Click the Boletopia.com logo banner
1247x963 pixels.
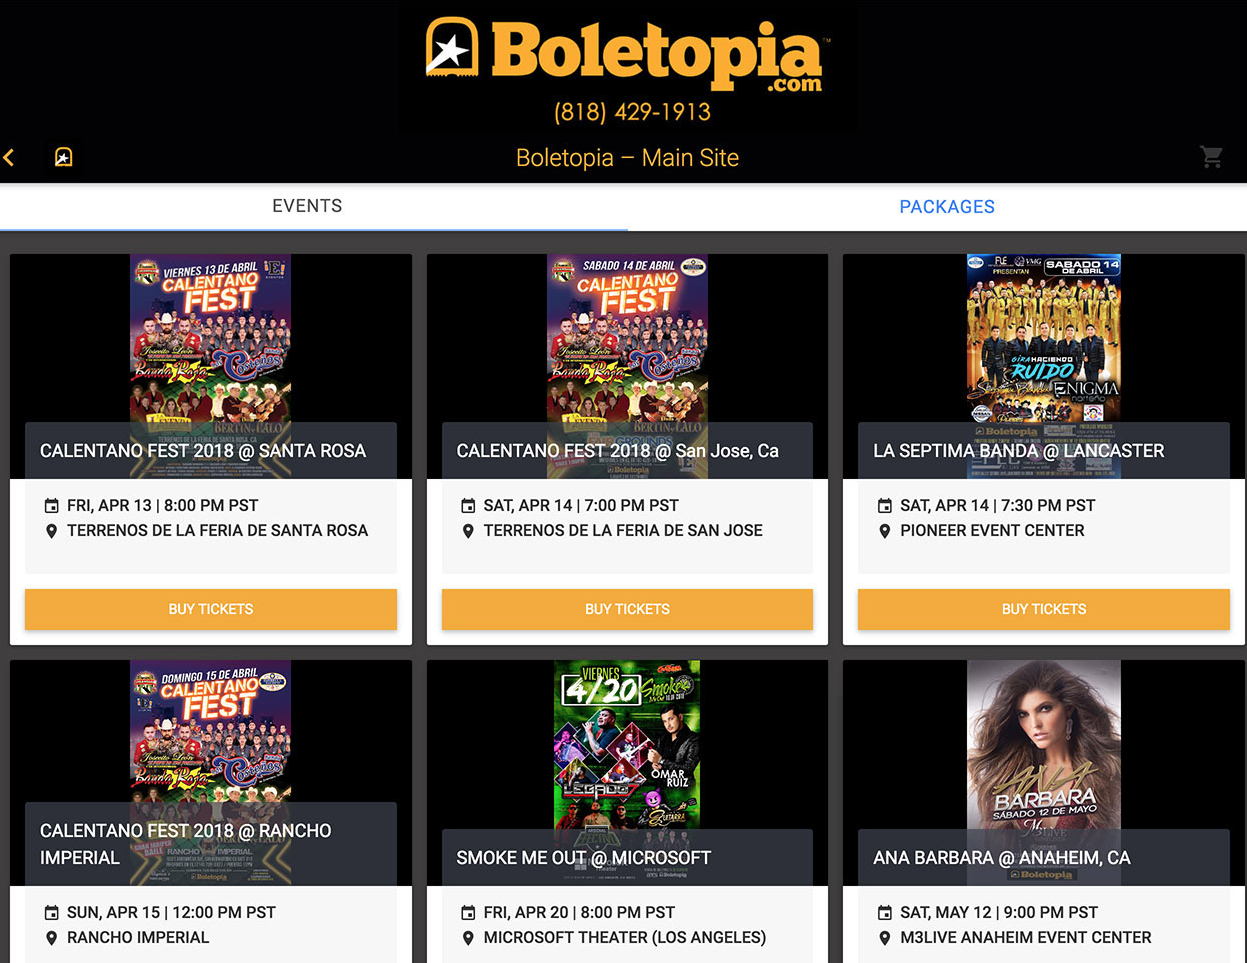pyautogui.click(x=627, y=68)
